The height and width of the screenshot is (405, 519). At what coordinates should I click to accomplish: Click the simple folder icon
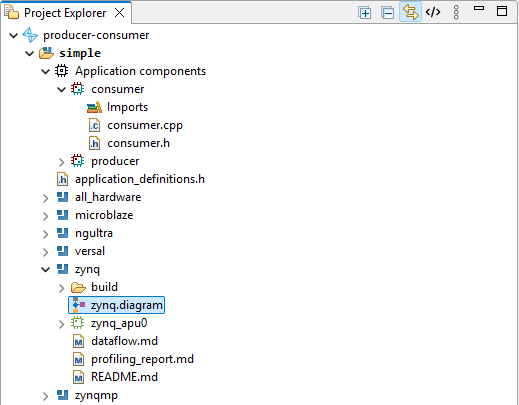pyautogui.click(x=46, y=53)
